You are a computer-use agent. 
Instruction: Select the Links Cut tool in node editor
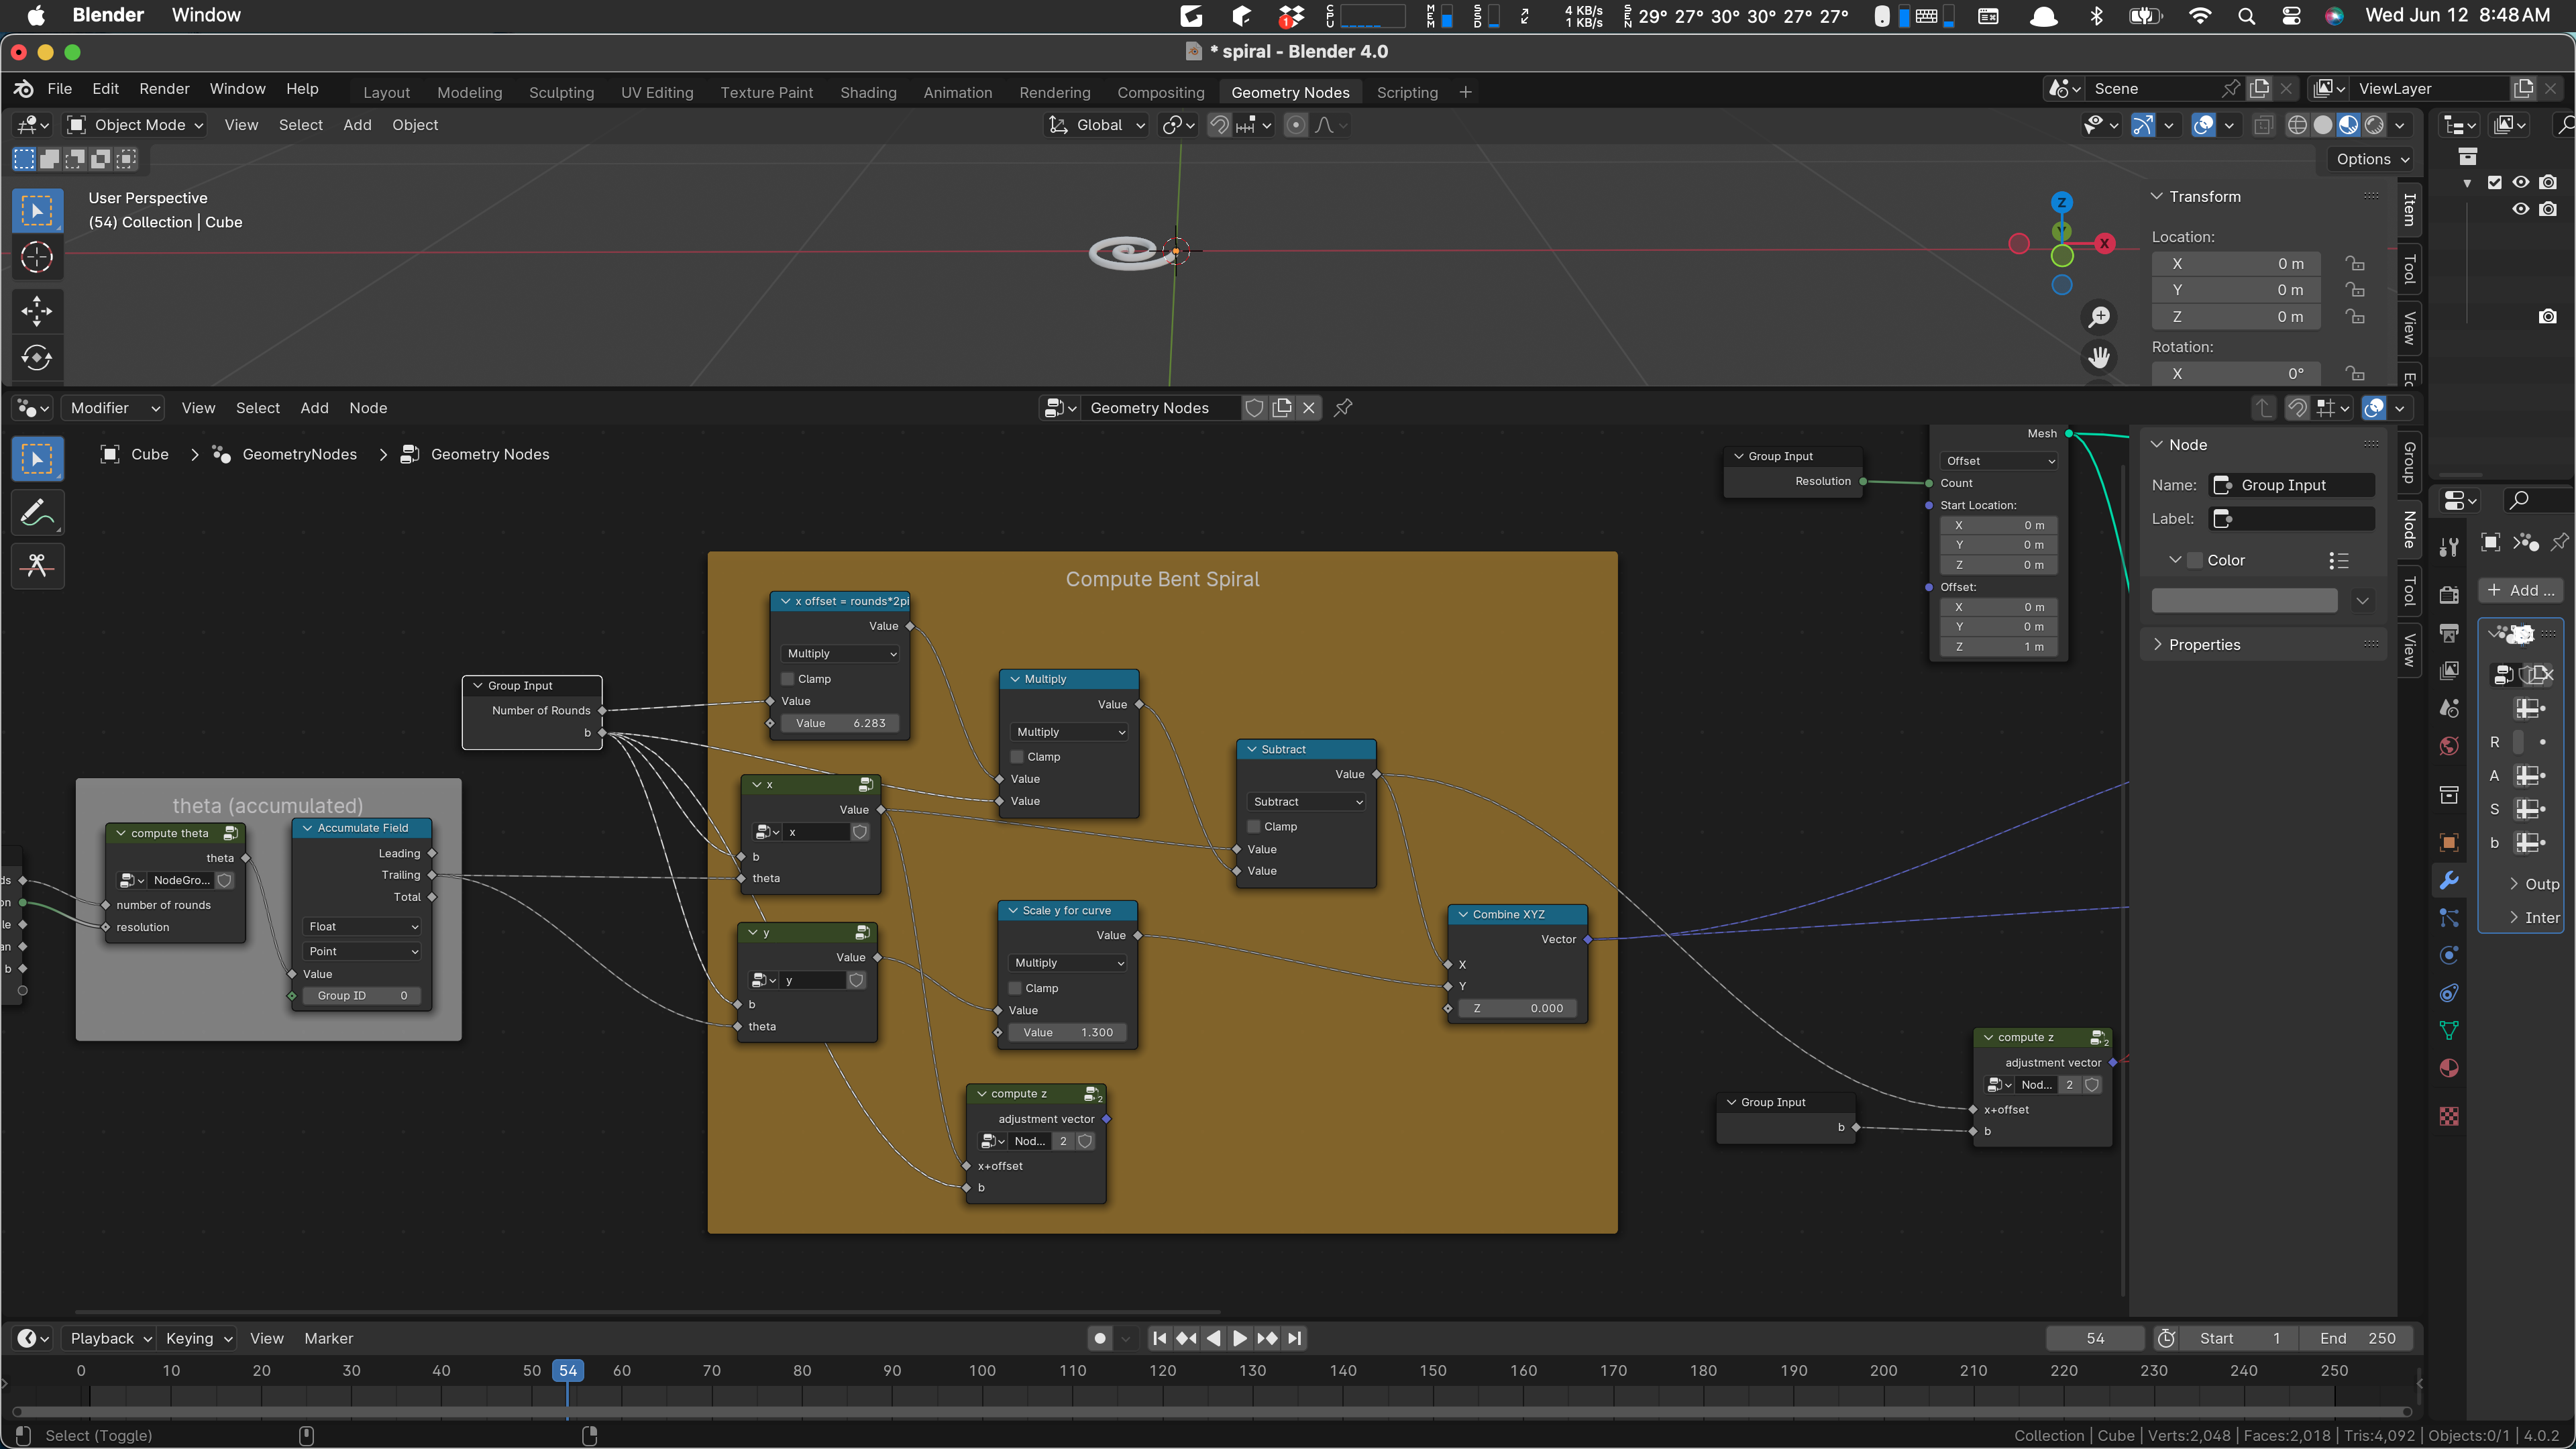(x=37, y=566)
